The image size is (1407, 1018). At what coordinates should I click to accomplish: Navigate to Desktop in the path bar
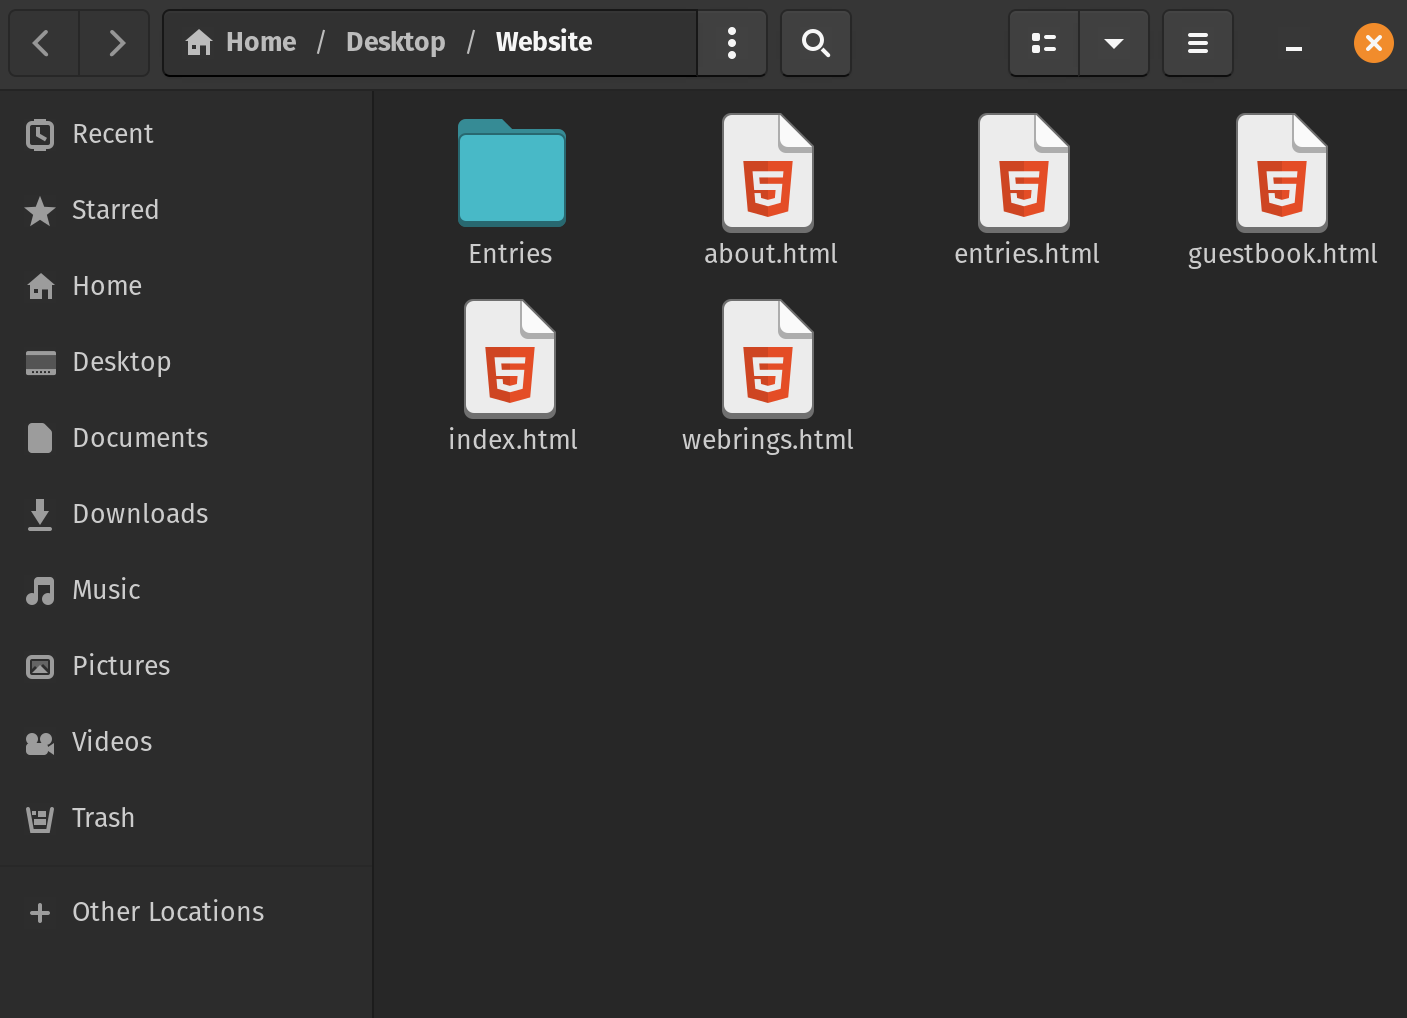click(x=395, y=42)
